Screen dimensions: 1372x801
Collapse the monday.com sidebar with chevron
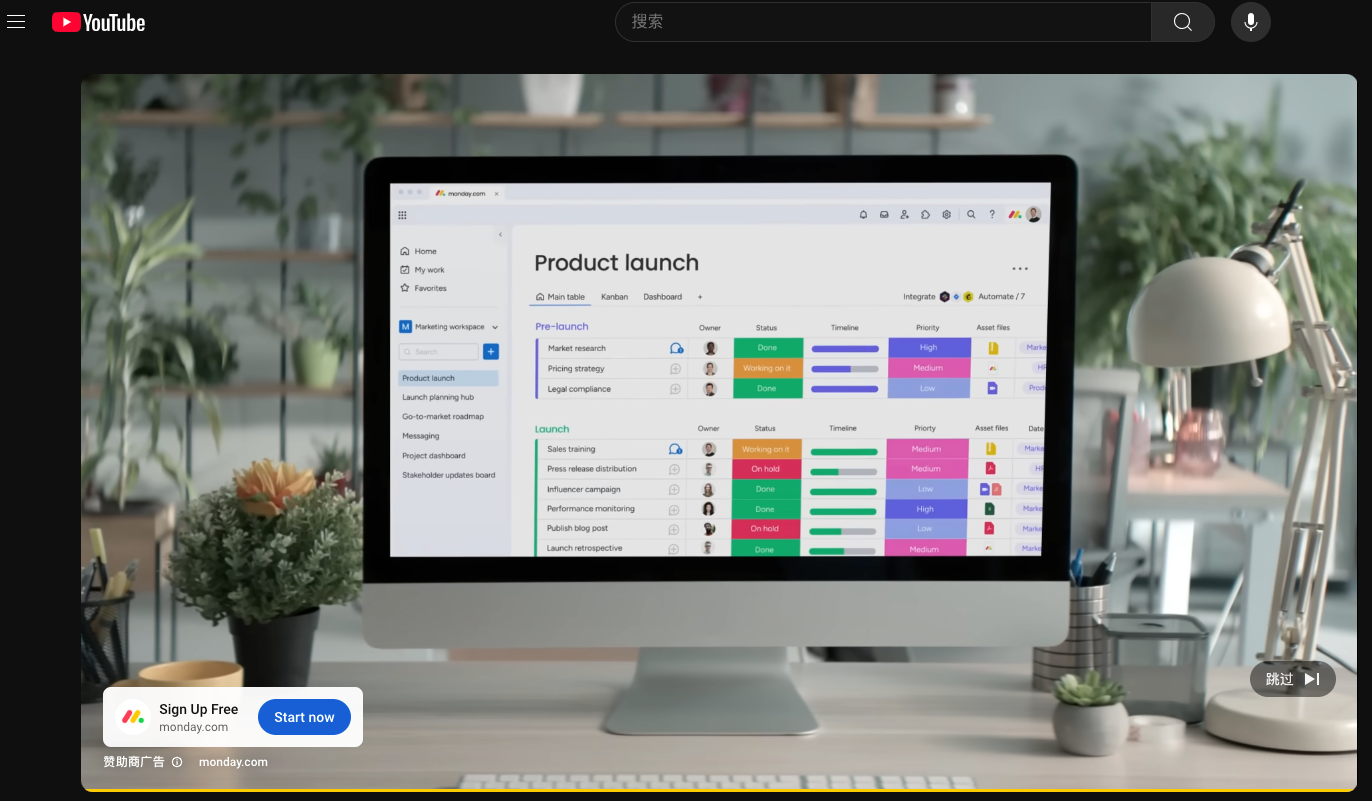tap(500, 235)
